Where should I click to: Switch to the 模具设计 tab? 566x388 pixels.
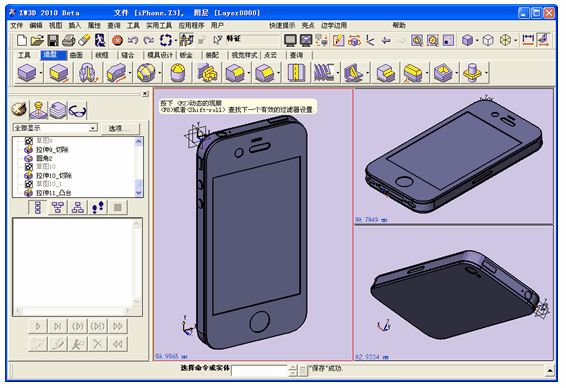click(x=160, y=55)
